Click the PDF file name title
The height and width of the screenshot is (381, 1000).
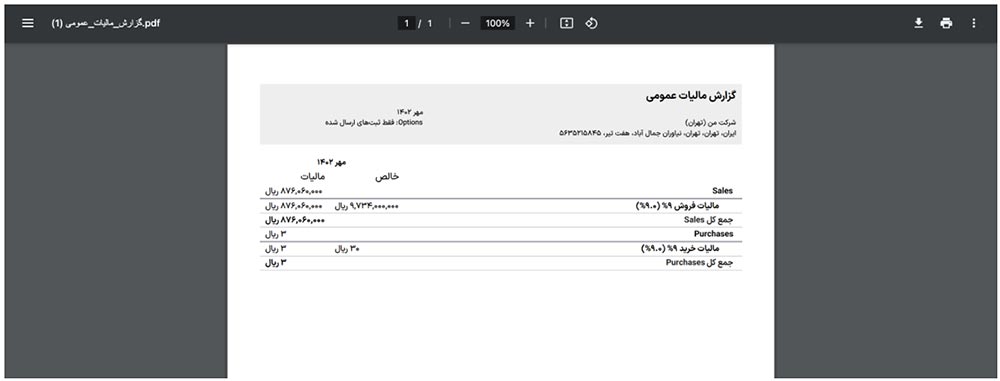pyautogui.click(x=105, y=23)
